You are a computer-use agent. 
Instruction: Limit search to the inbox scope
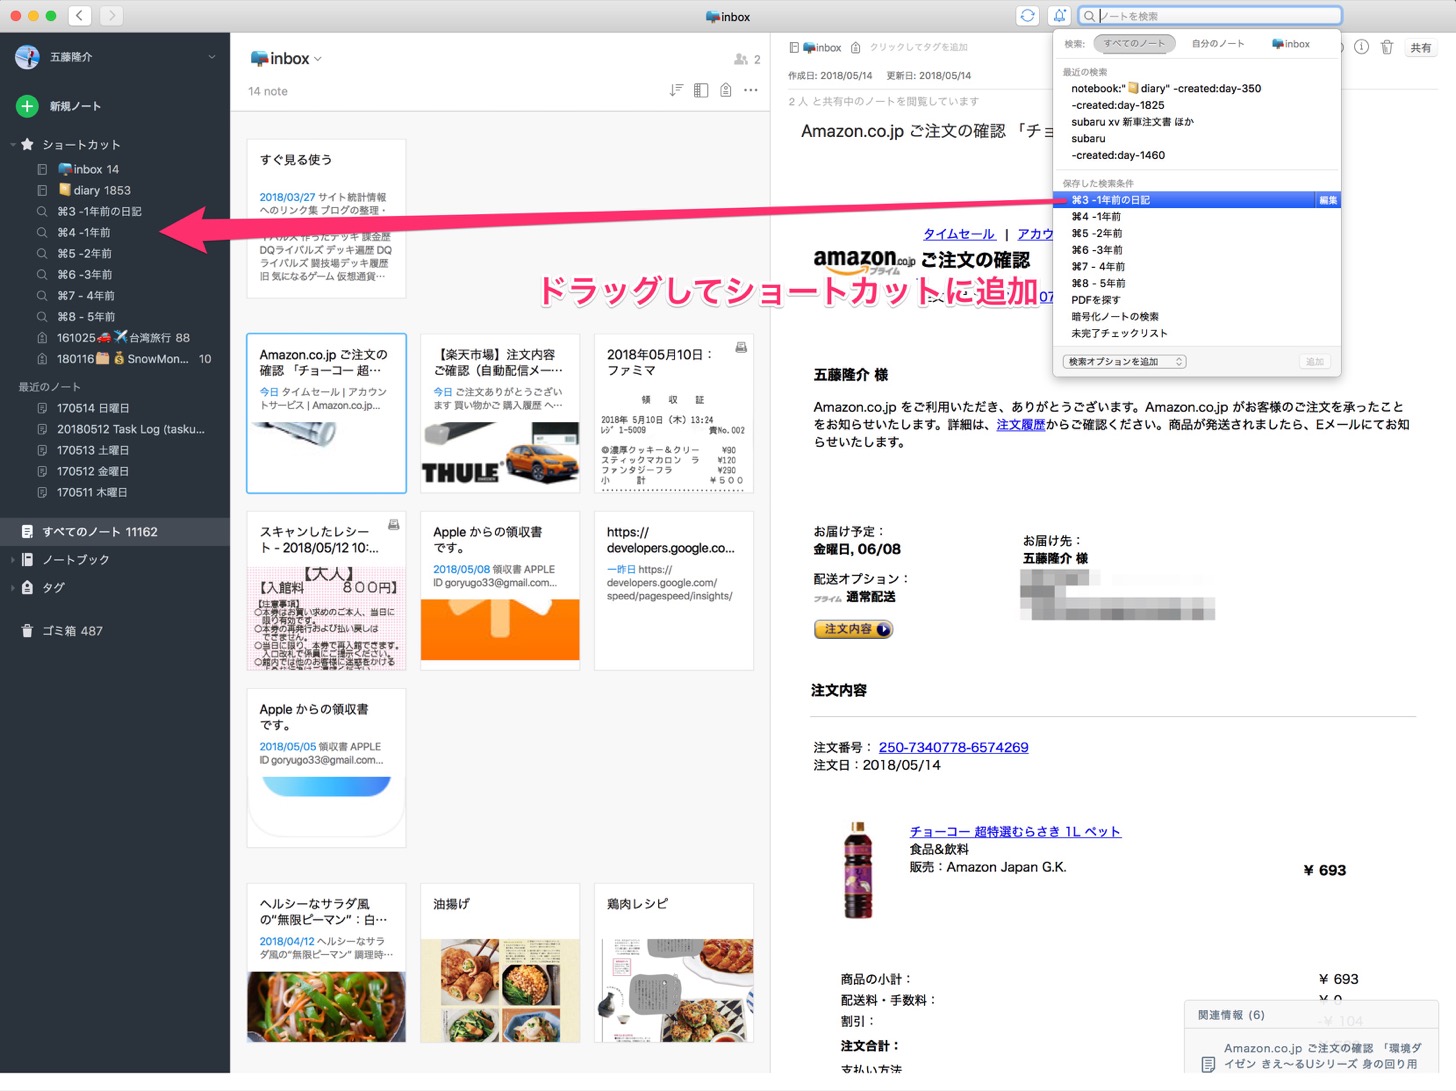pos(1291,43)
